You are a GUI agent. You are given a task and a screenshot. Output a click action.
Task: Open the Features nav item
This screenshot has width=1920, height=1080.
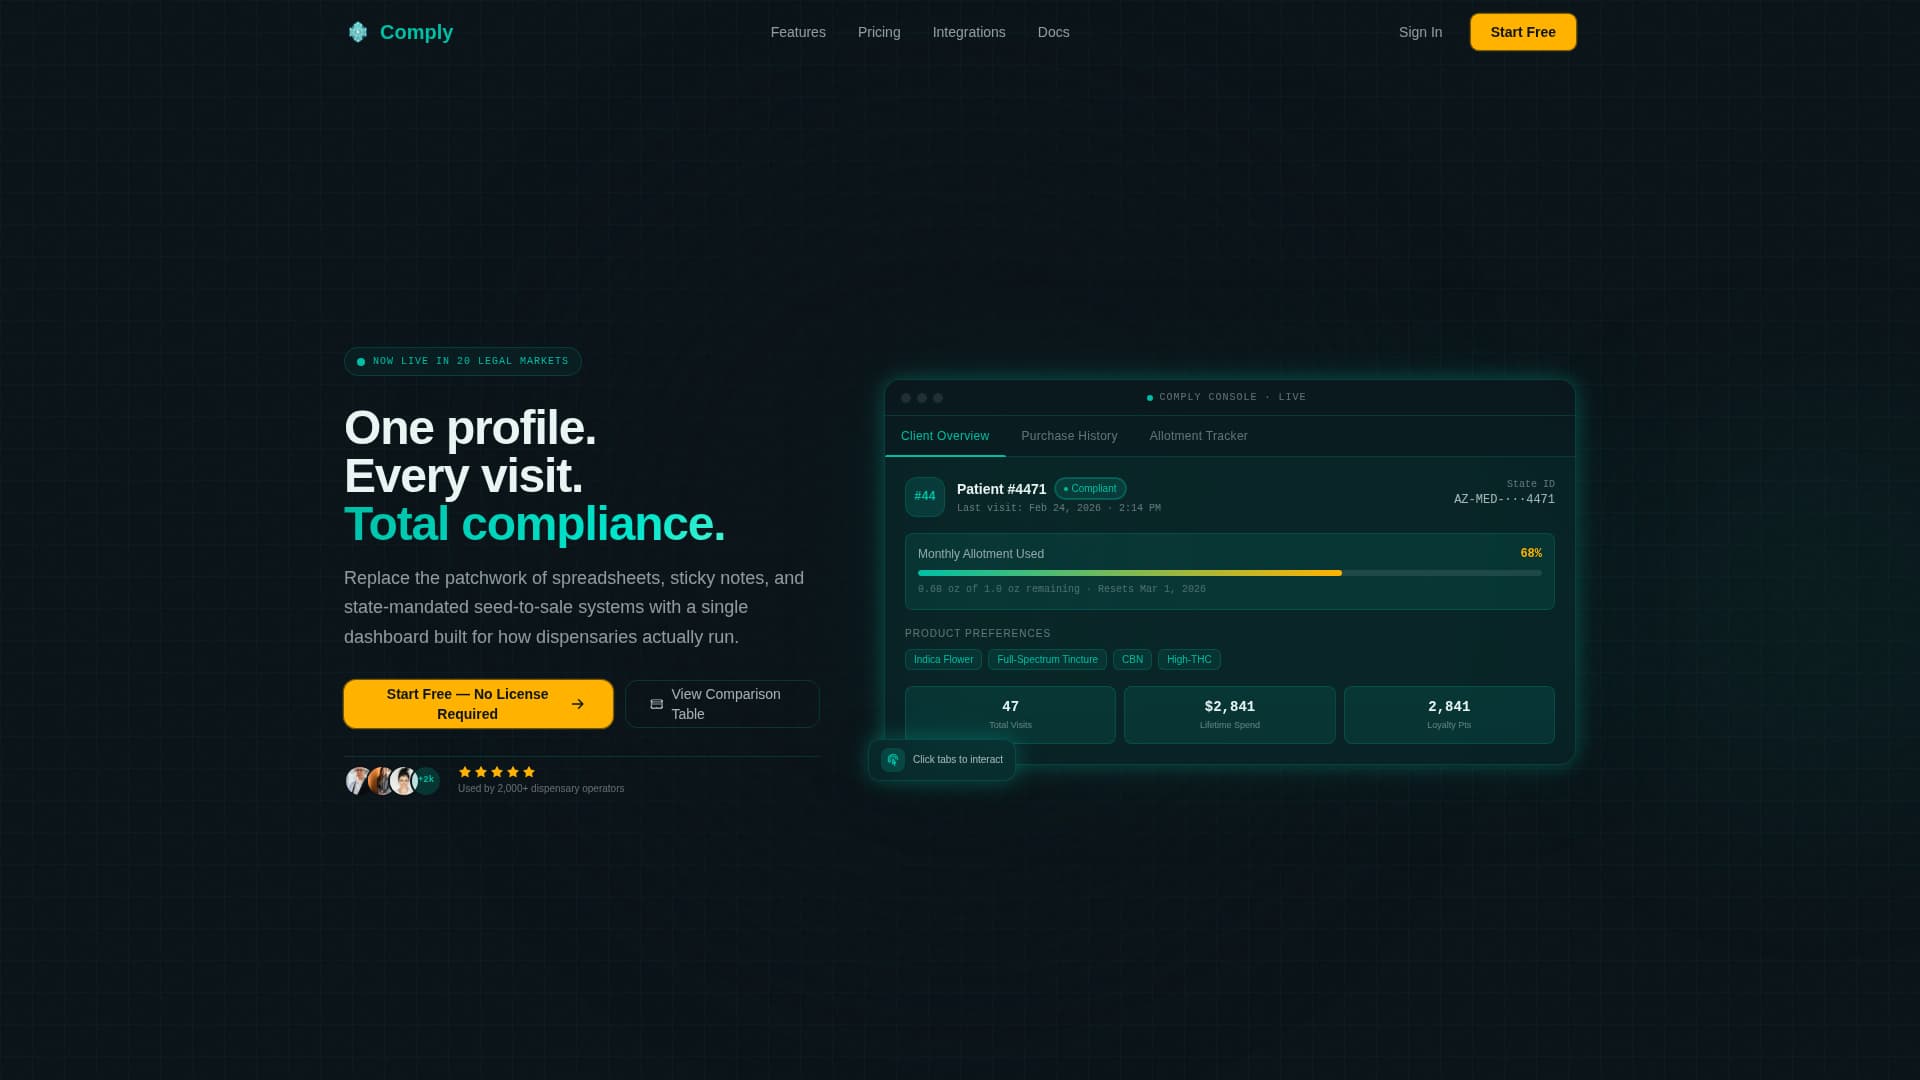coord(798,32)
